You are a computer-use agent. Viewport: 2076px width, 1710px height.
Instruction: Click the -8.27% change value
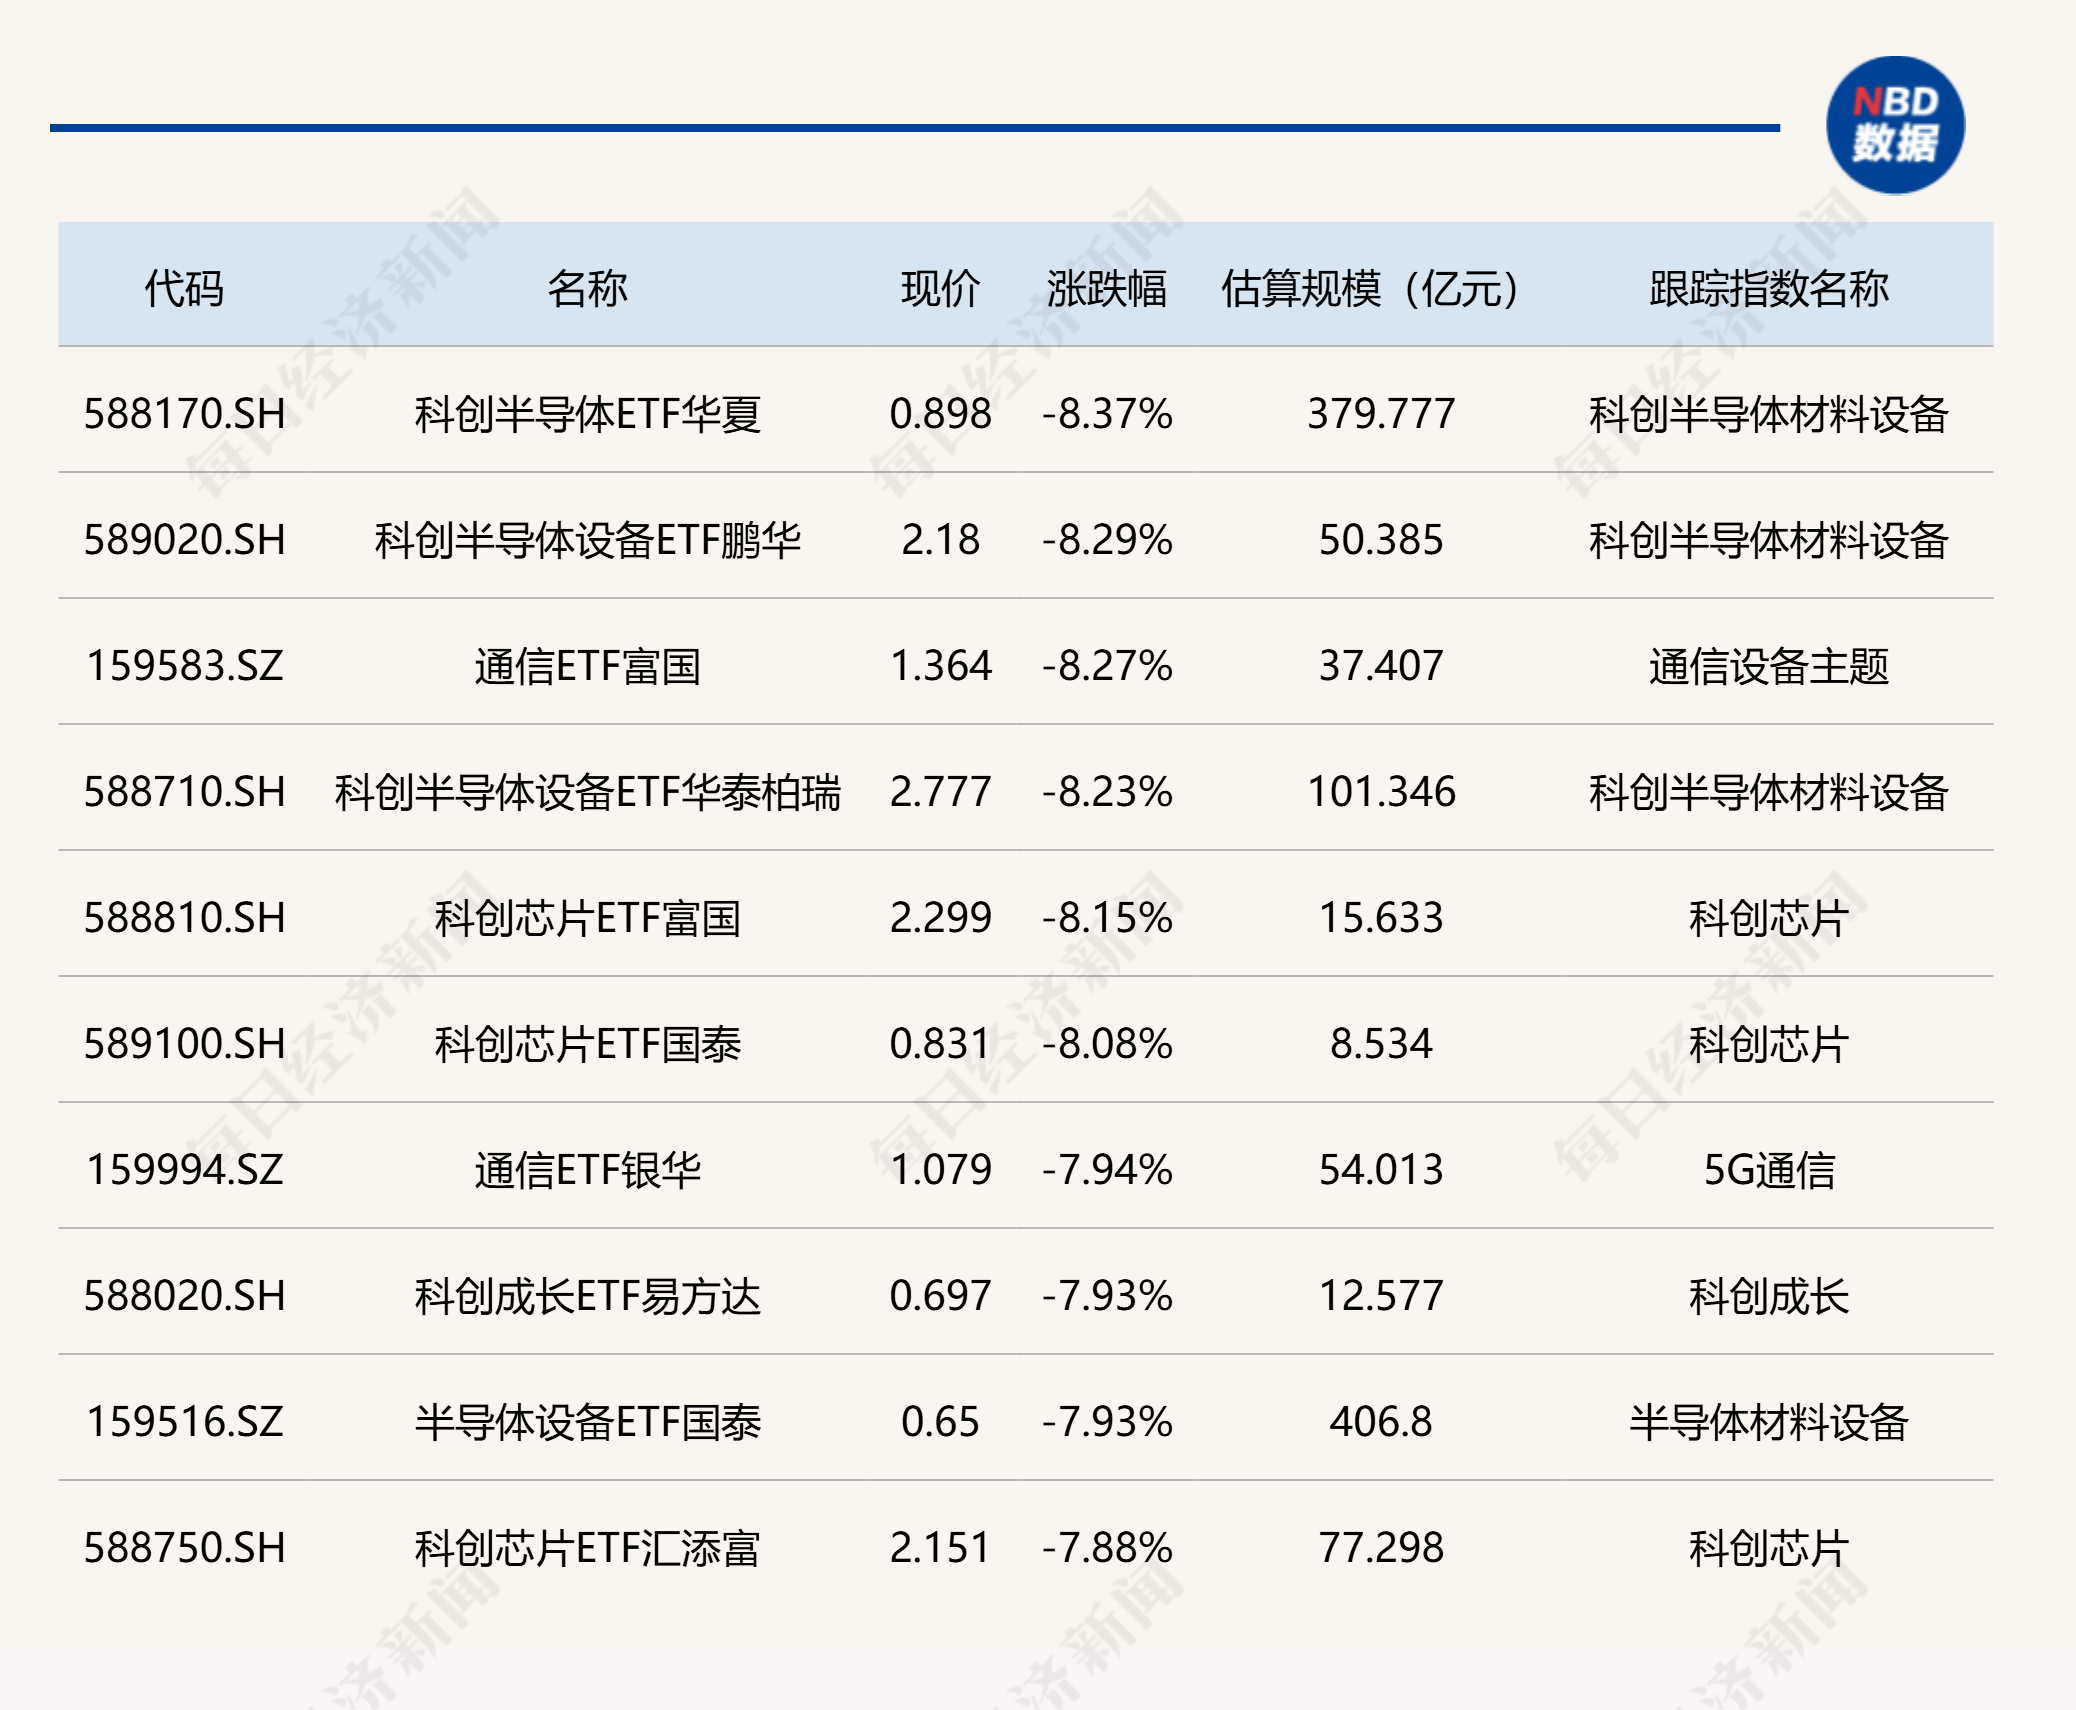click(1107, 666)
